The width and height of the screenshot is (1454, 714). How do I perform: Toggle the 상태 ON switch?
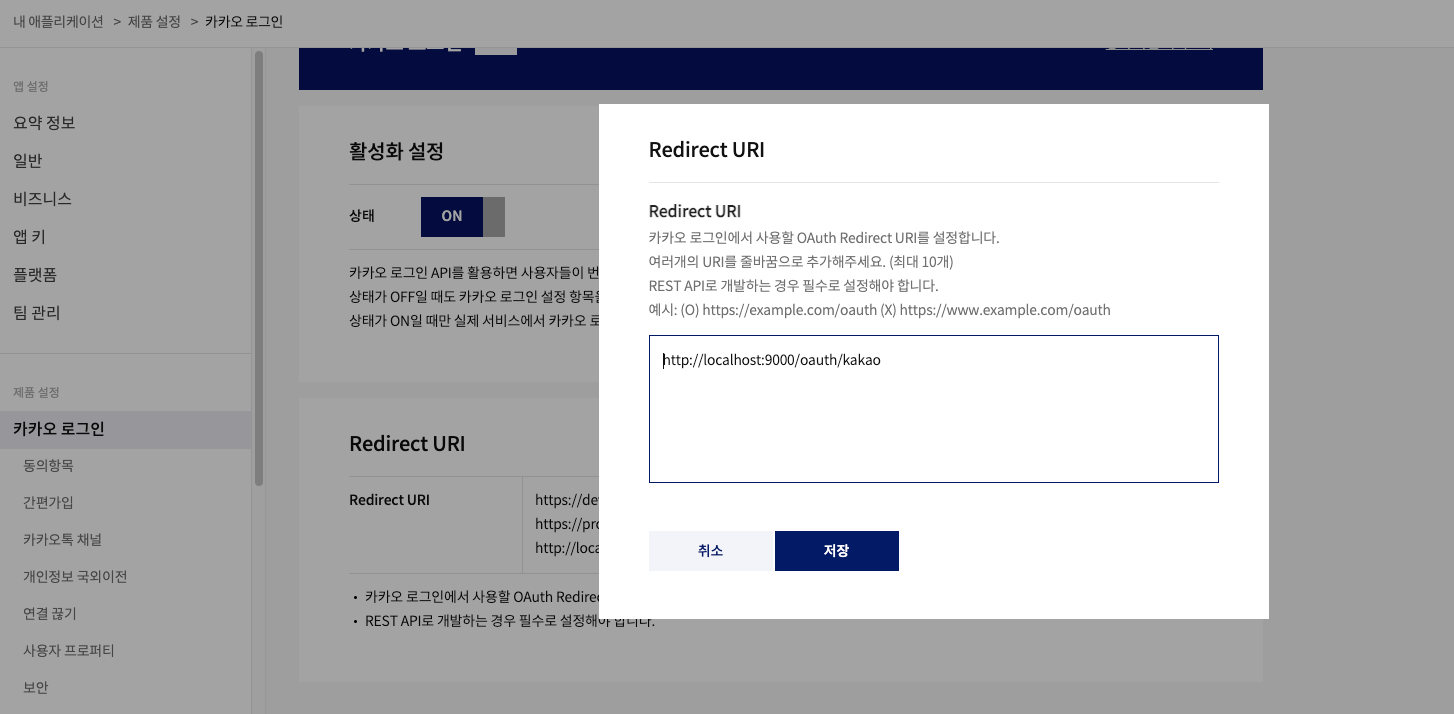click(x=463, y=216)
